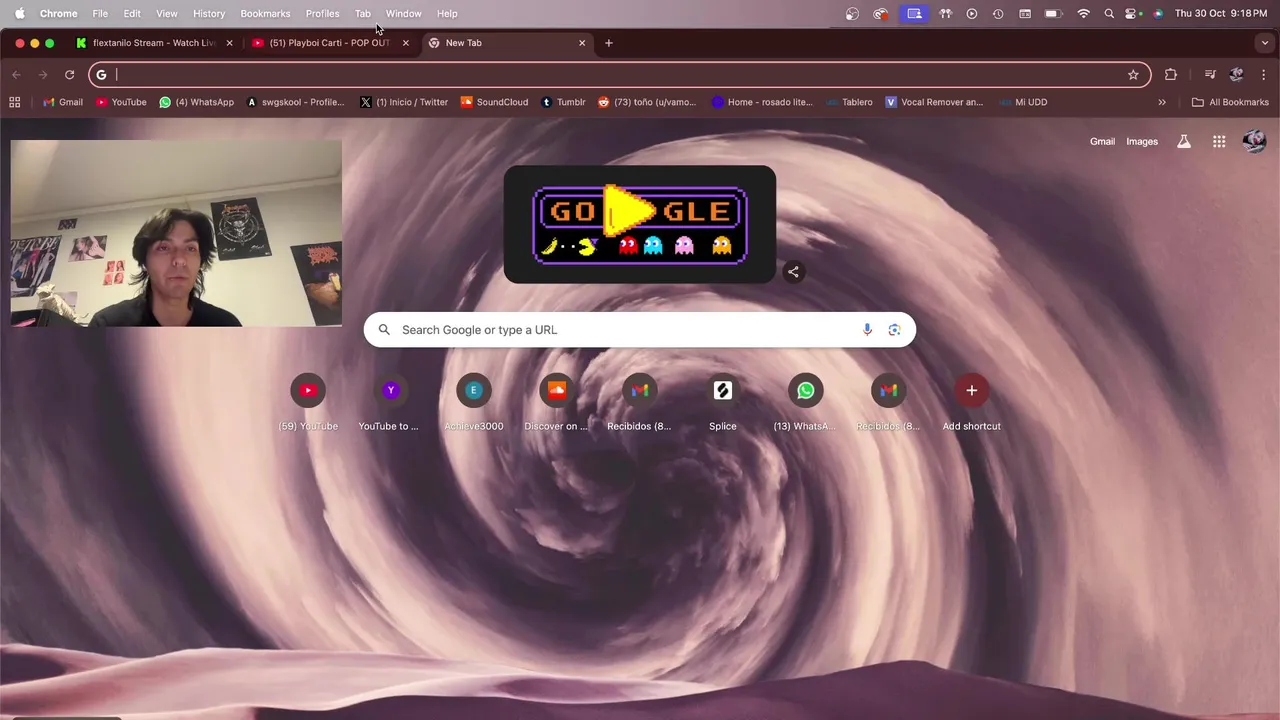Open the apps grid in bookmarks bar
This screenshot has width=1280, height=720.
tap(15, 102)
